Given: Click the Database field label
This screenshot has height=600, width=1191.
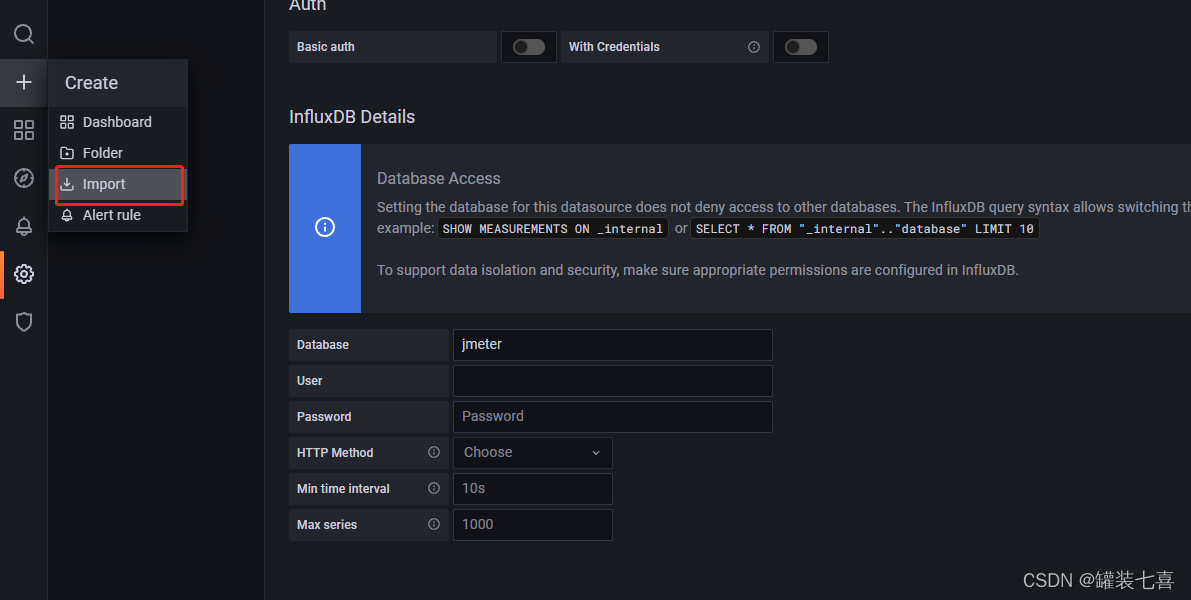Looking at the screenshot, I should tap(323, 345).
